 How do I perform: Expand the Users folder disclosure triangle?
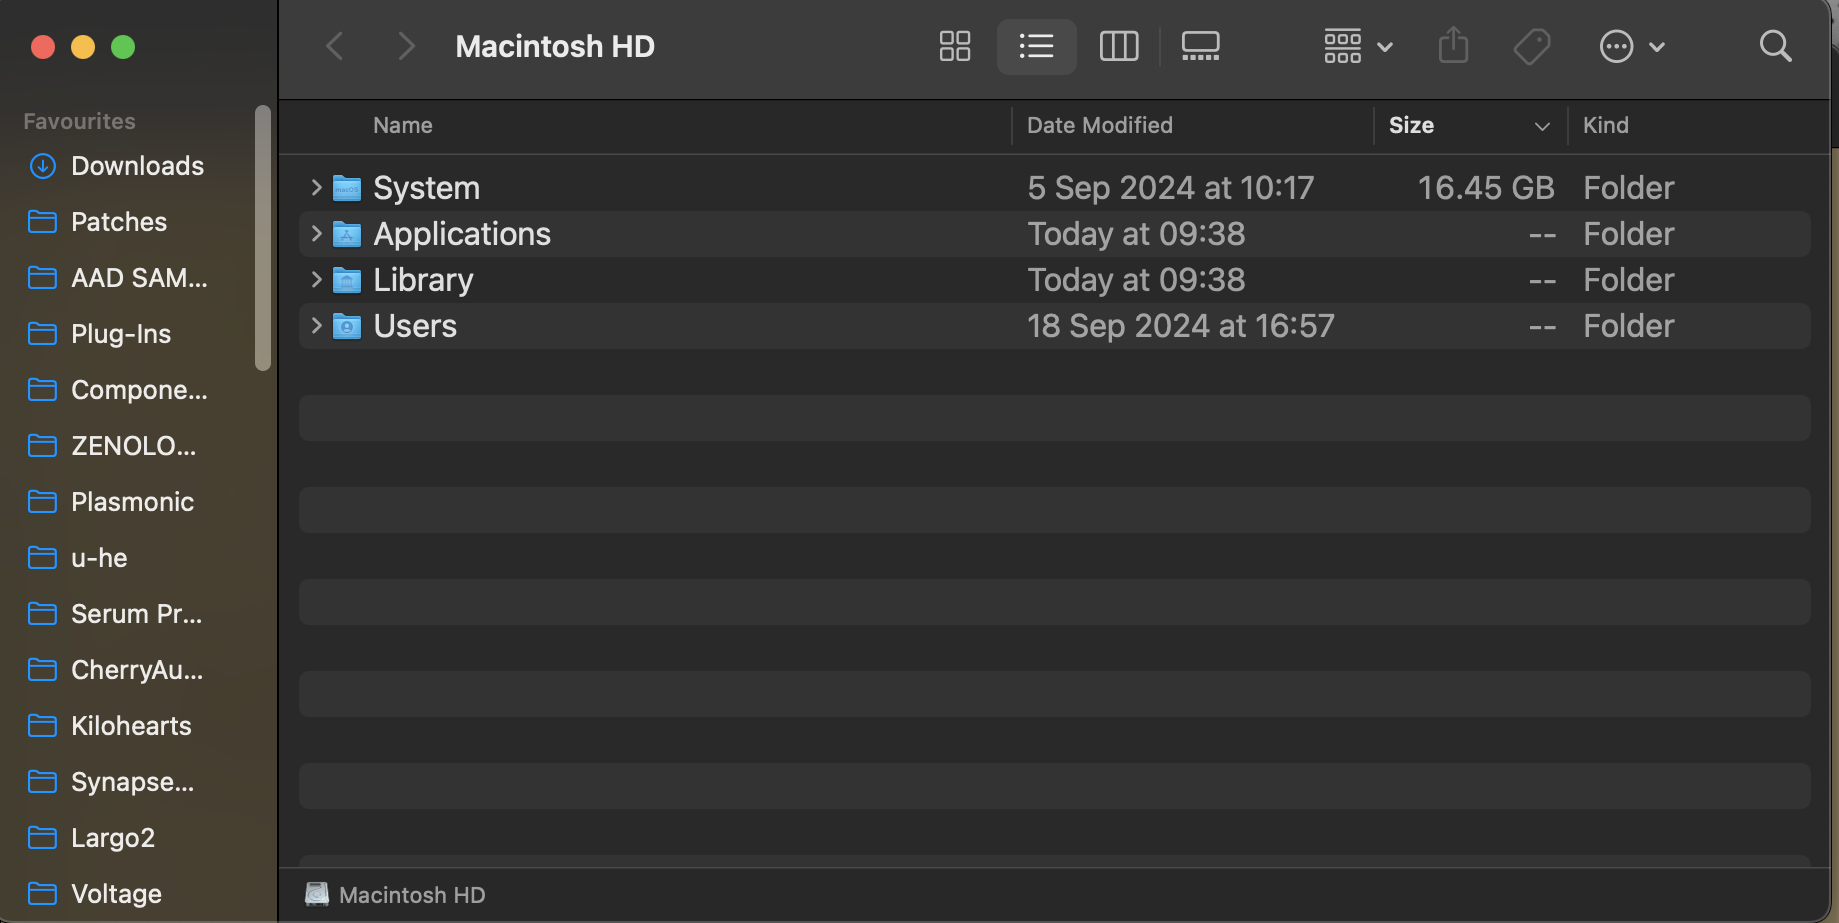pos(316,325)
